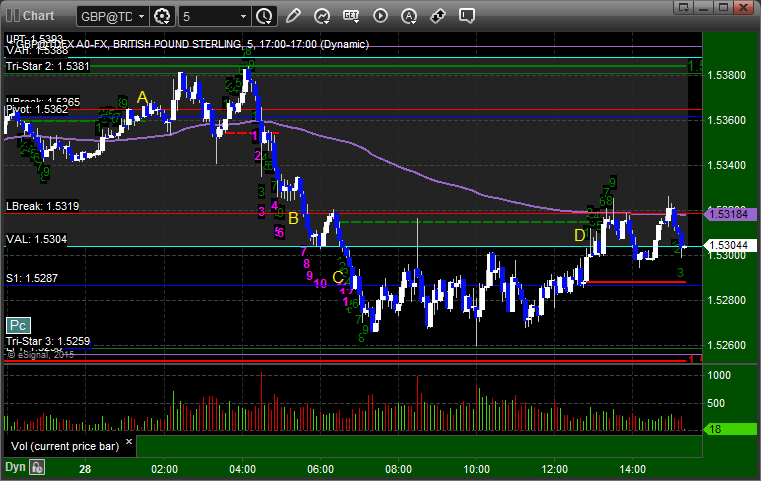Open the chart comments speech-bubble icon
The image size is (761, 481).
tap(467, 16)
